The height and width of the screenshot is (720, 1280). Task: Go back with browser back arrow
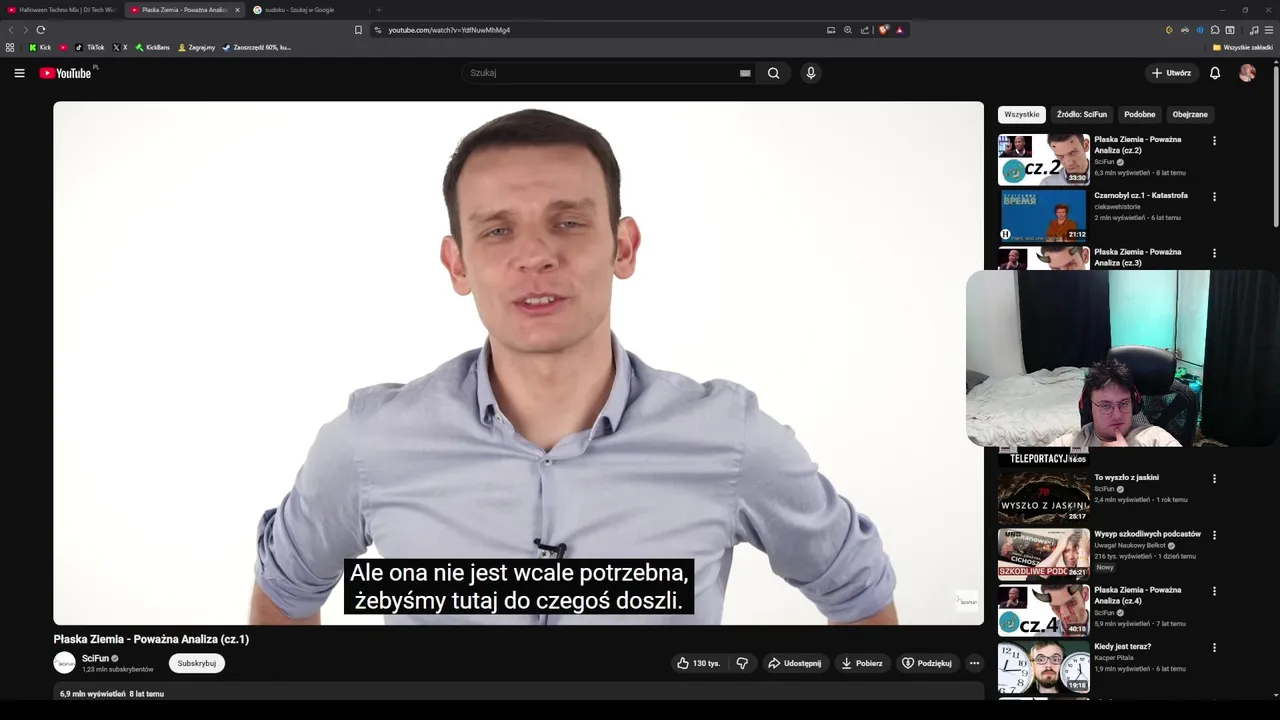coord(11,30)
